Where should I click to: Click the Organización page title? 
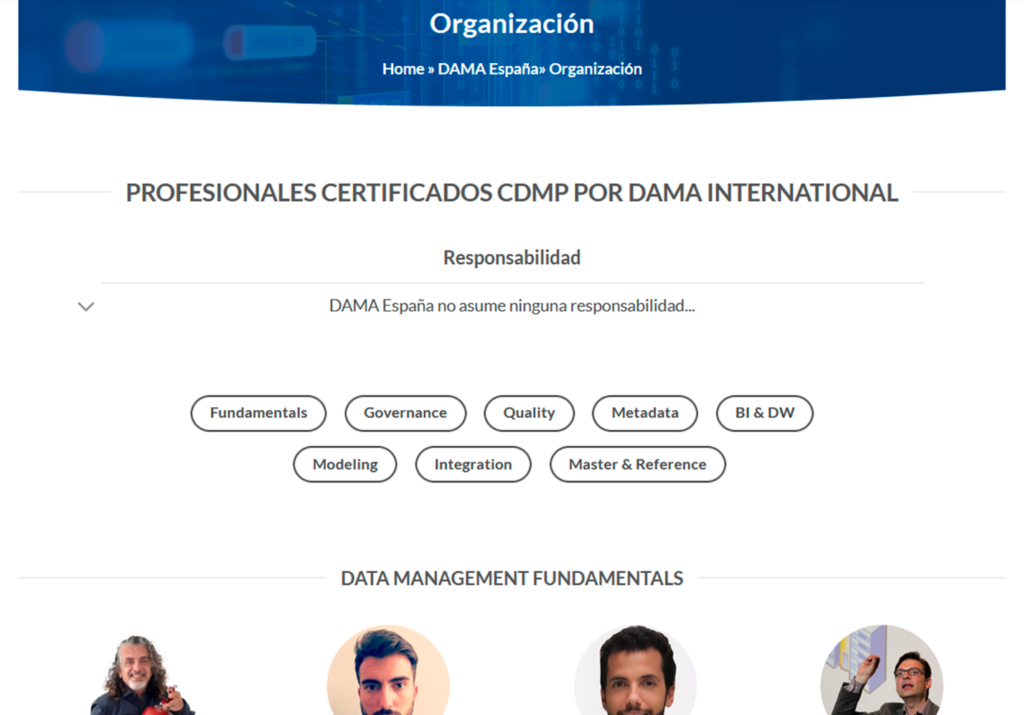coord(511,24)
